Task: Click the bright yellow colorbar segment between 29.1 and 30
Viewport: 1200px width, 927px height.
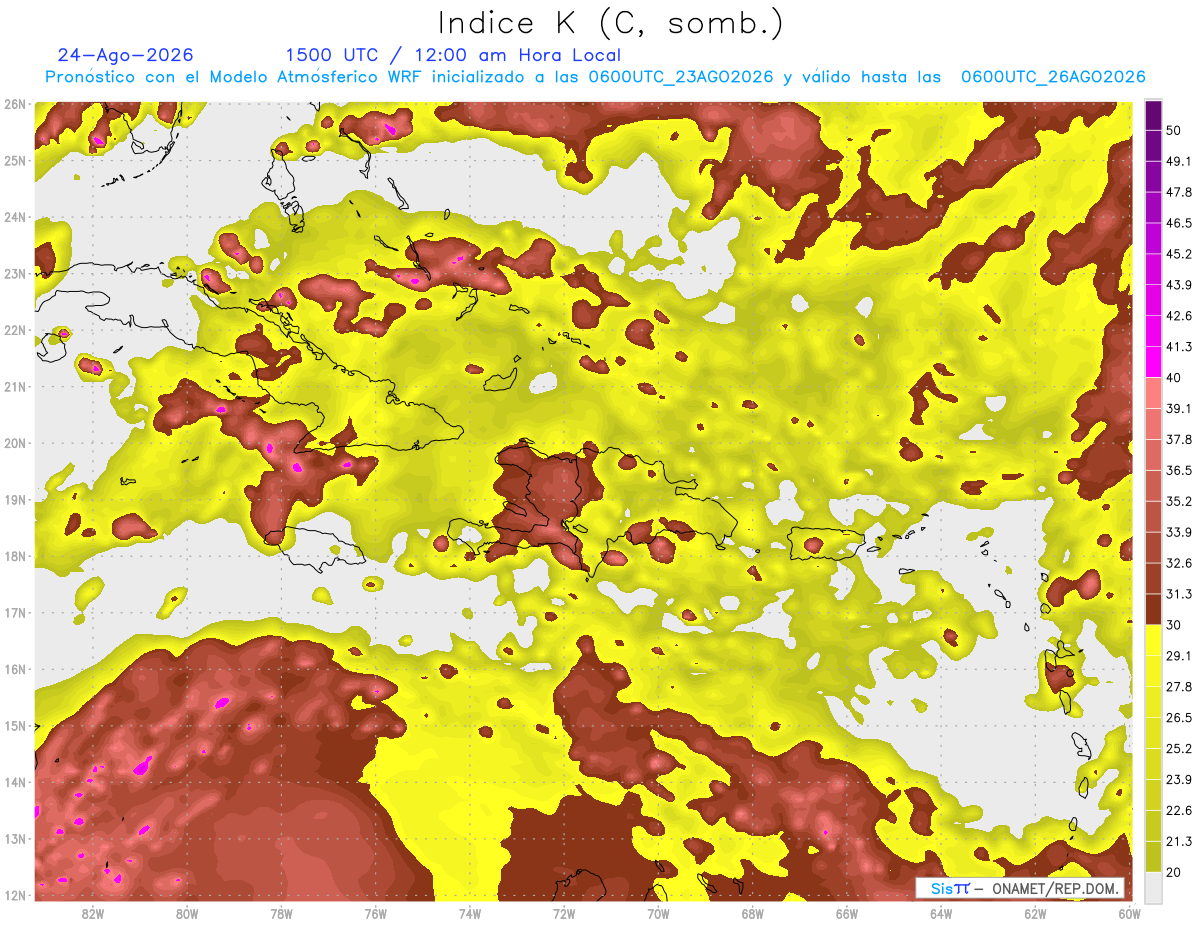Action: coord(1154,640)
